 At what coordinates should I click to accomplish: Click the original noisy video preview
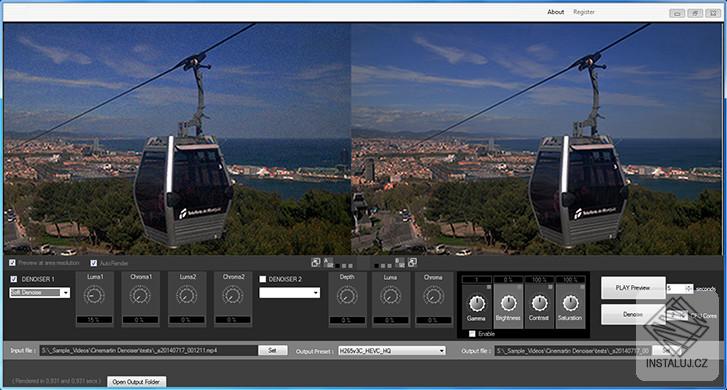(177, 139)
